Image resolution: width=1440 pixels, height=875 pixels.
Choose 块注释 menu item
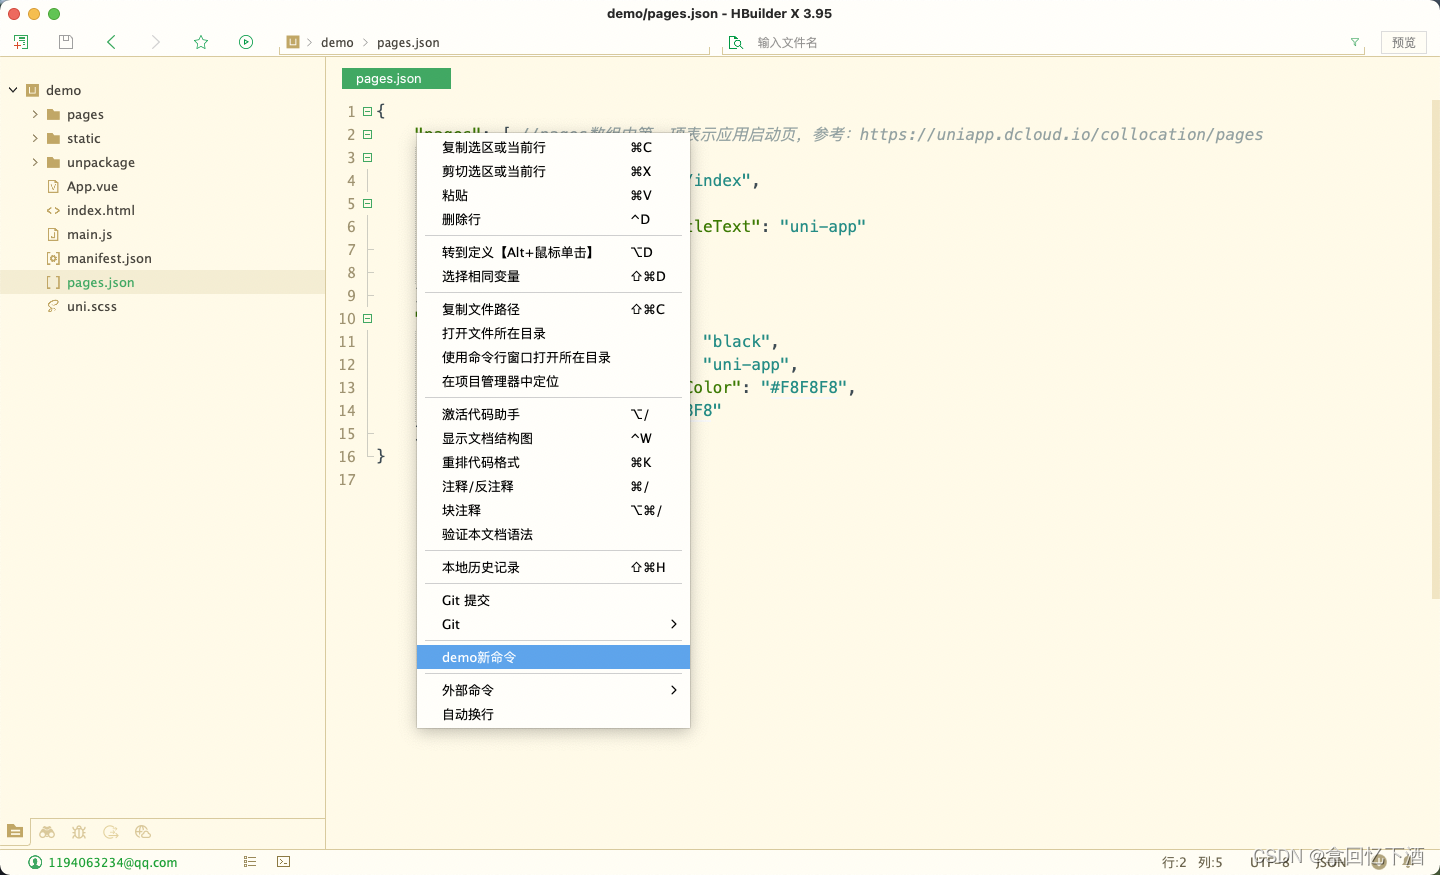pos(553,510)
